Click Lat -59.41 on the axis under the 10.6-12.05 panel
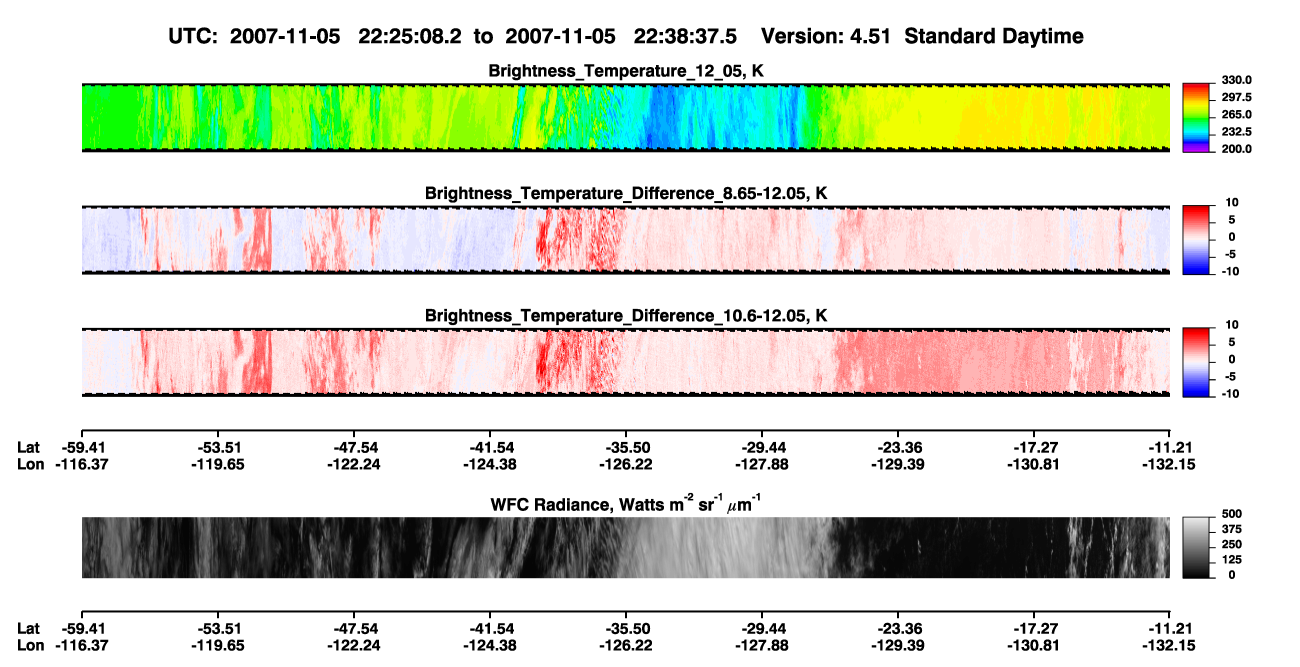1300x667 pixels. 81,448
